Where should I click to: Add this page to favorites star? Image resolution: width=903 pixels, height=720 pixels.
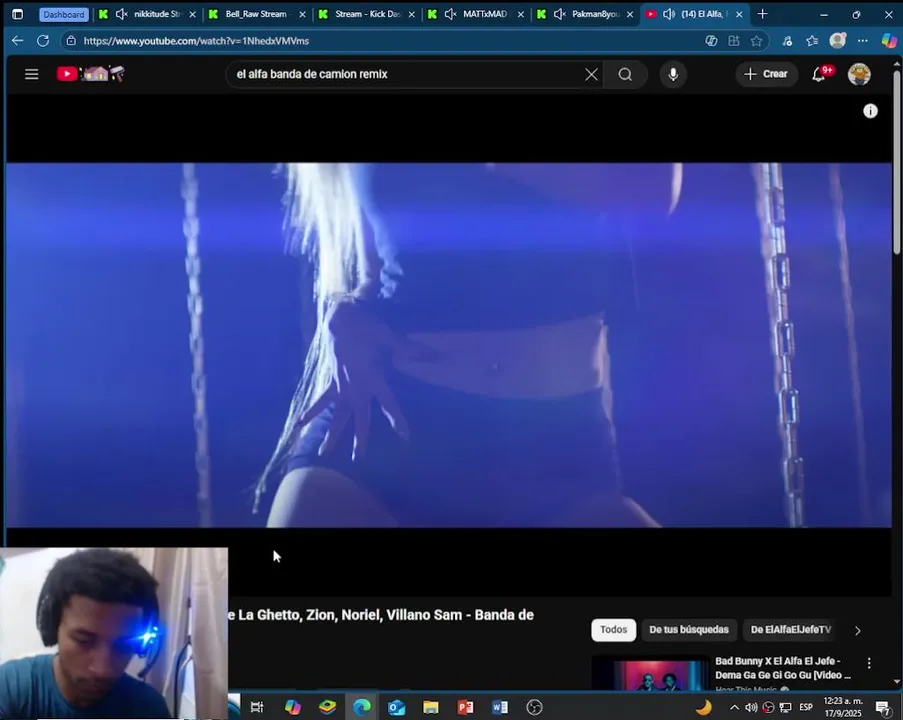click(756, 41)
